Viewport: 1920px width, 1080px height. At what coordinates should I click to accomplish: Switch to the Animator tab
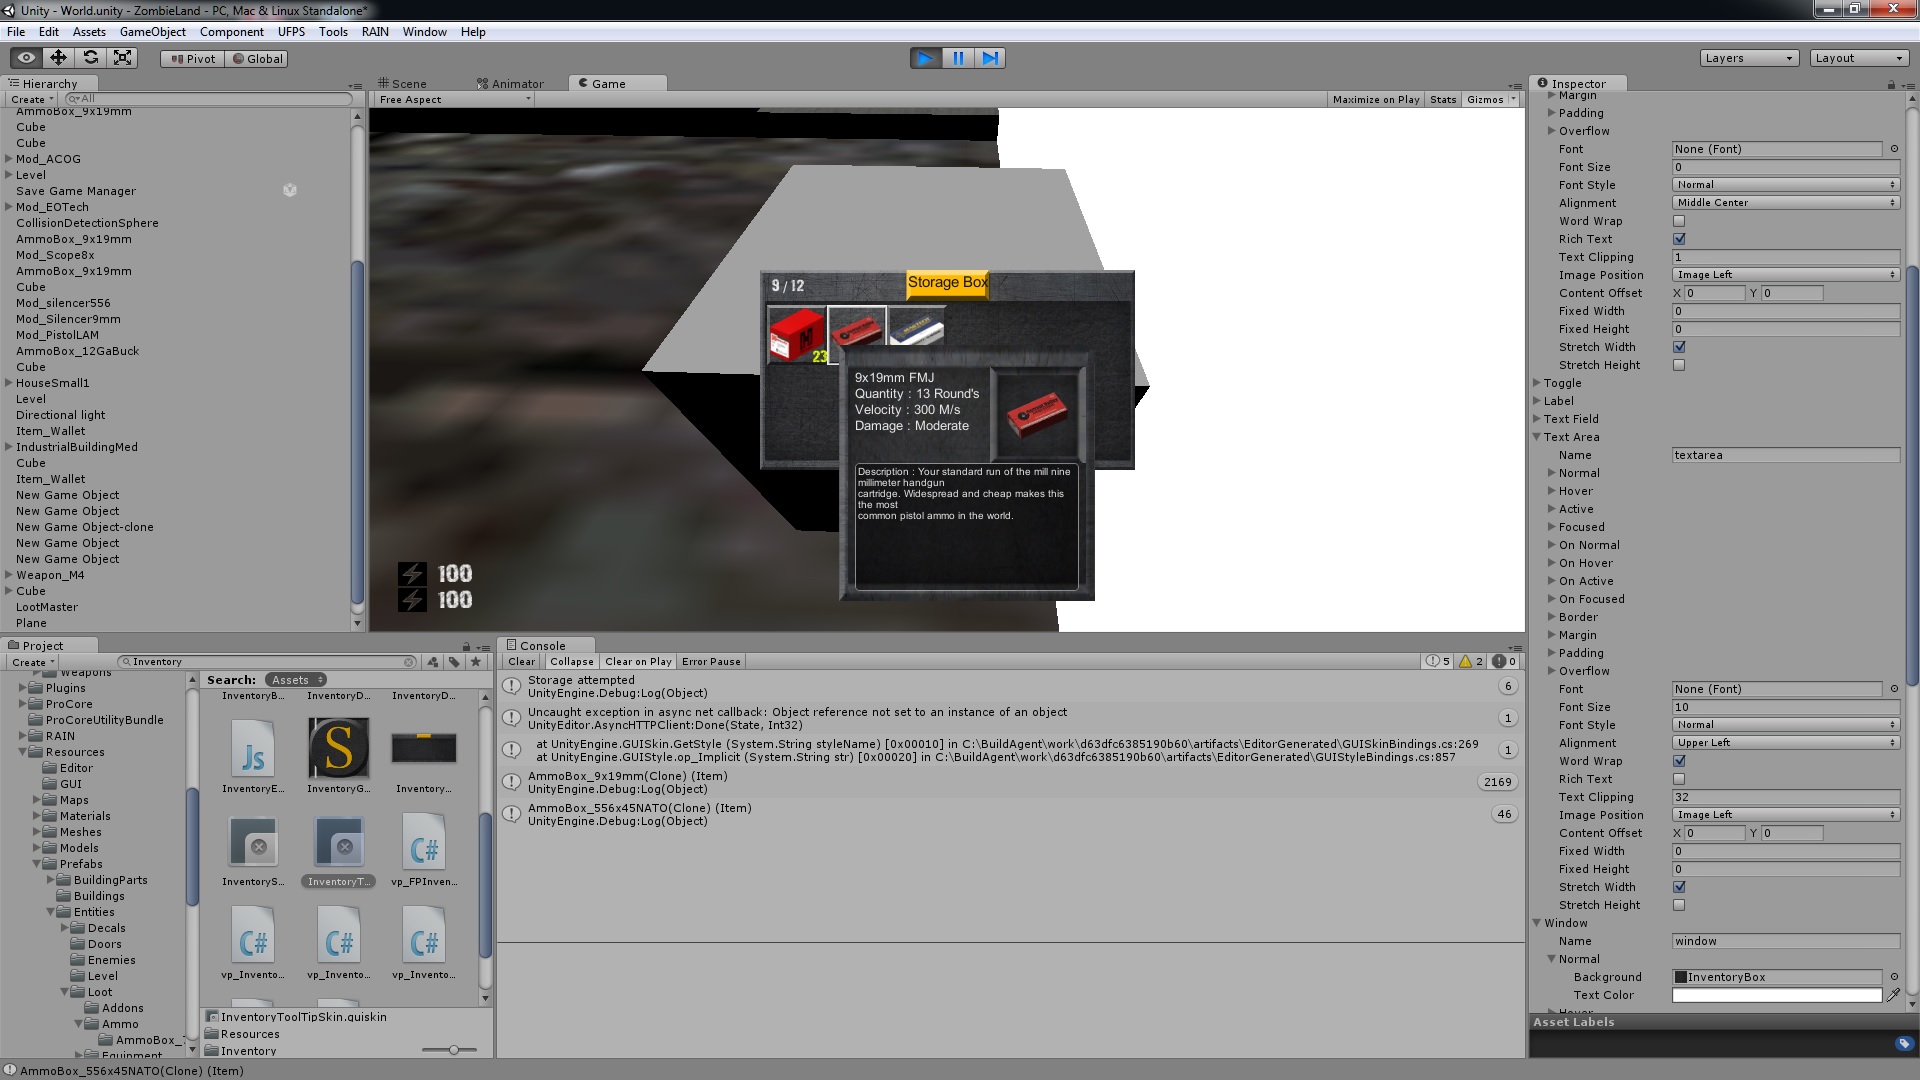point(510,84)
